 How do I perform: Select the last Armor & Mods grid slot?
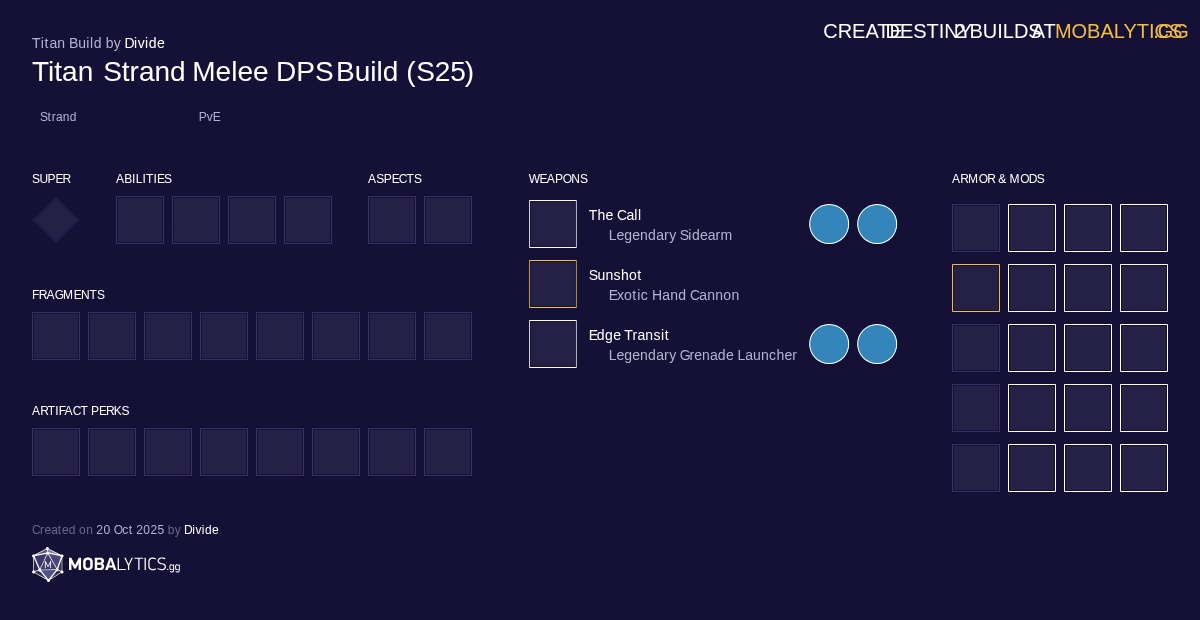(x=1144, y=468)
